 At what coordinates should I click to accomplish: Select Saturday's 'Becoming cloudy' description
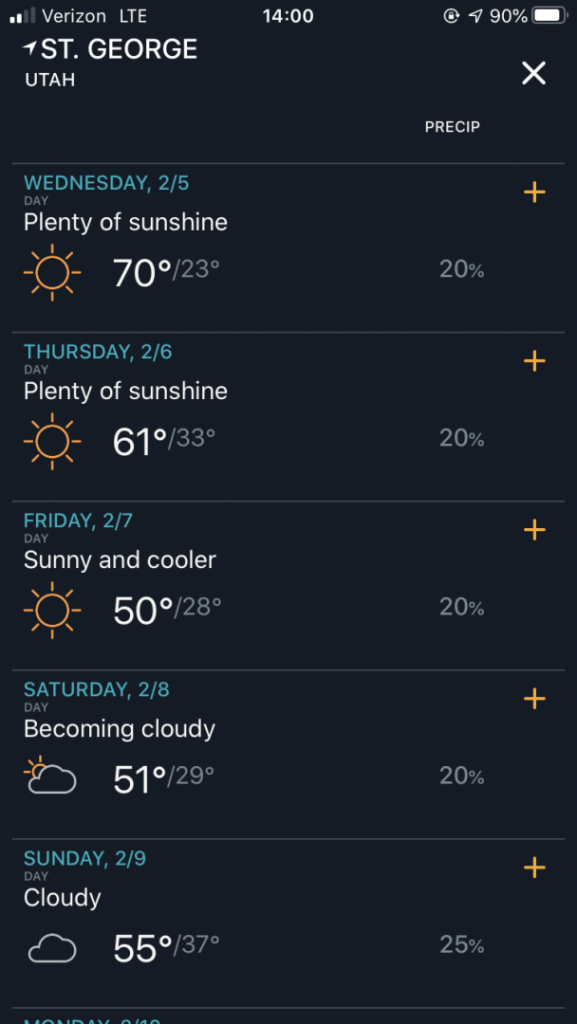tap(119, 729)
